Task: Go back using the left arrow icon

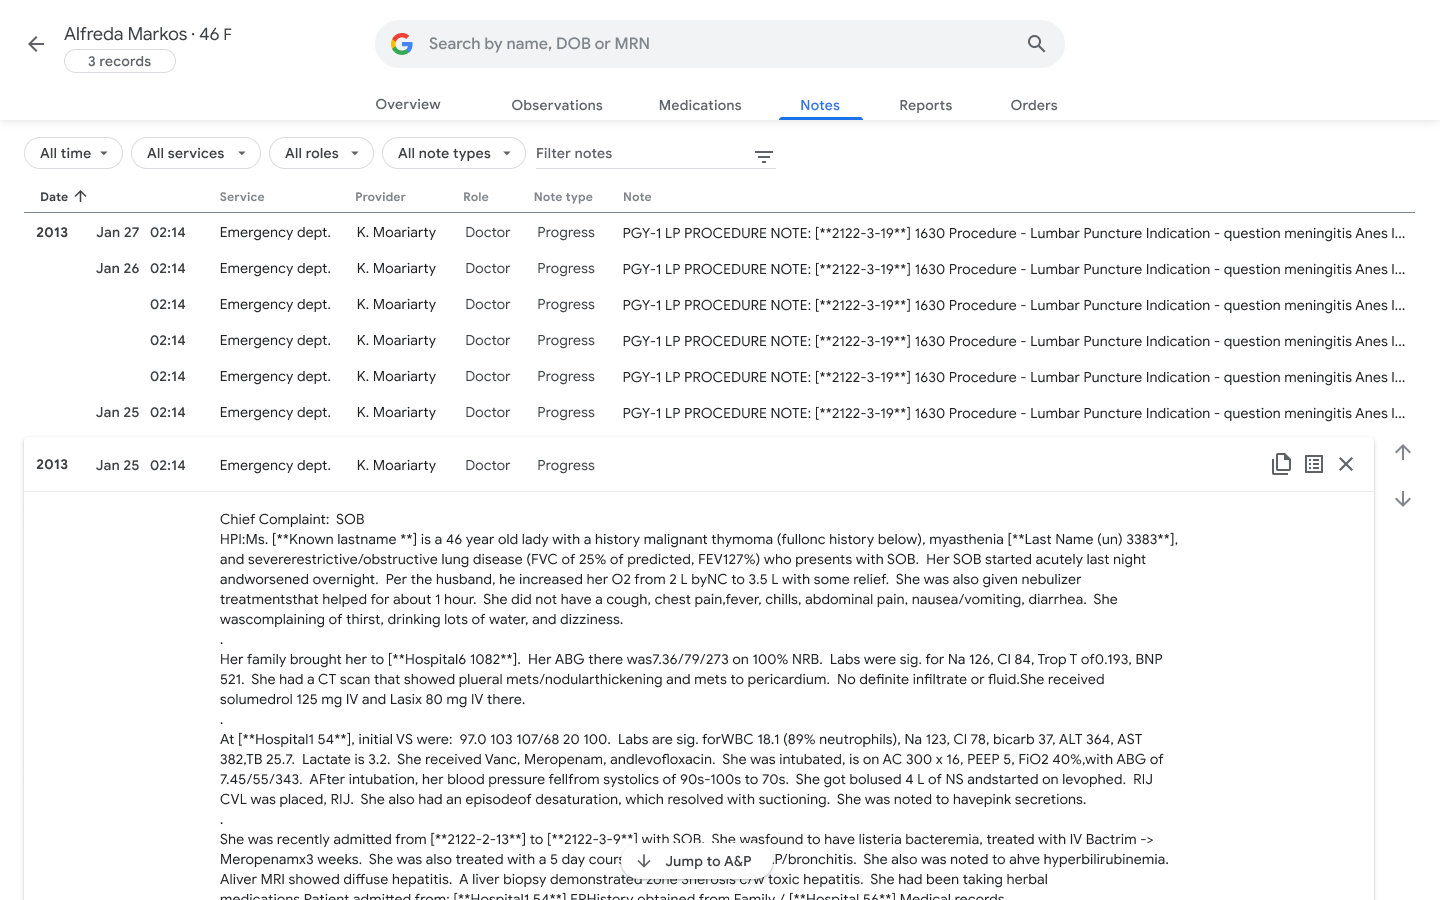Action: pos(36,44)
